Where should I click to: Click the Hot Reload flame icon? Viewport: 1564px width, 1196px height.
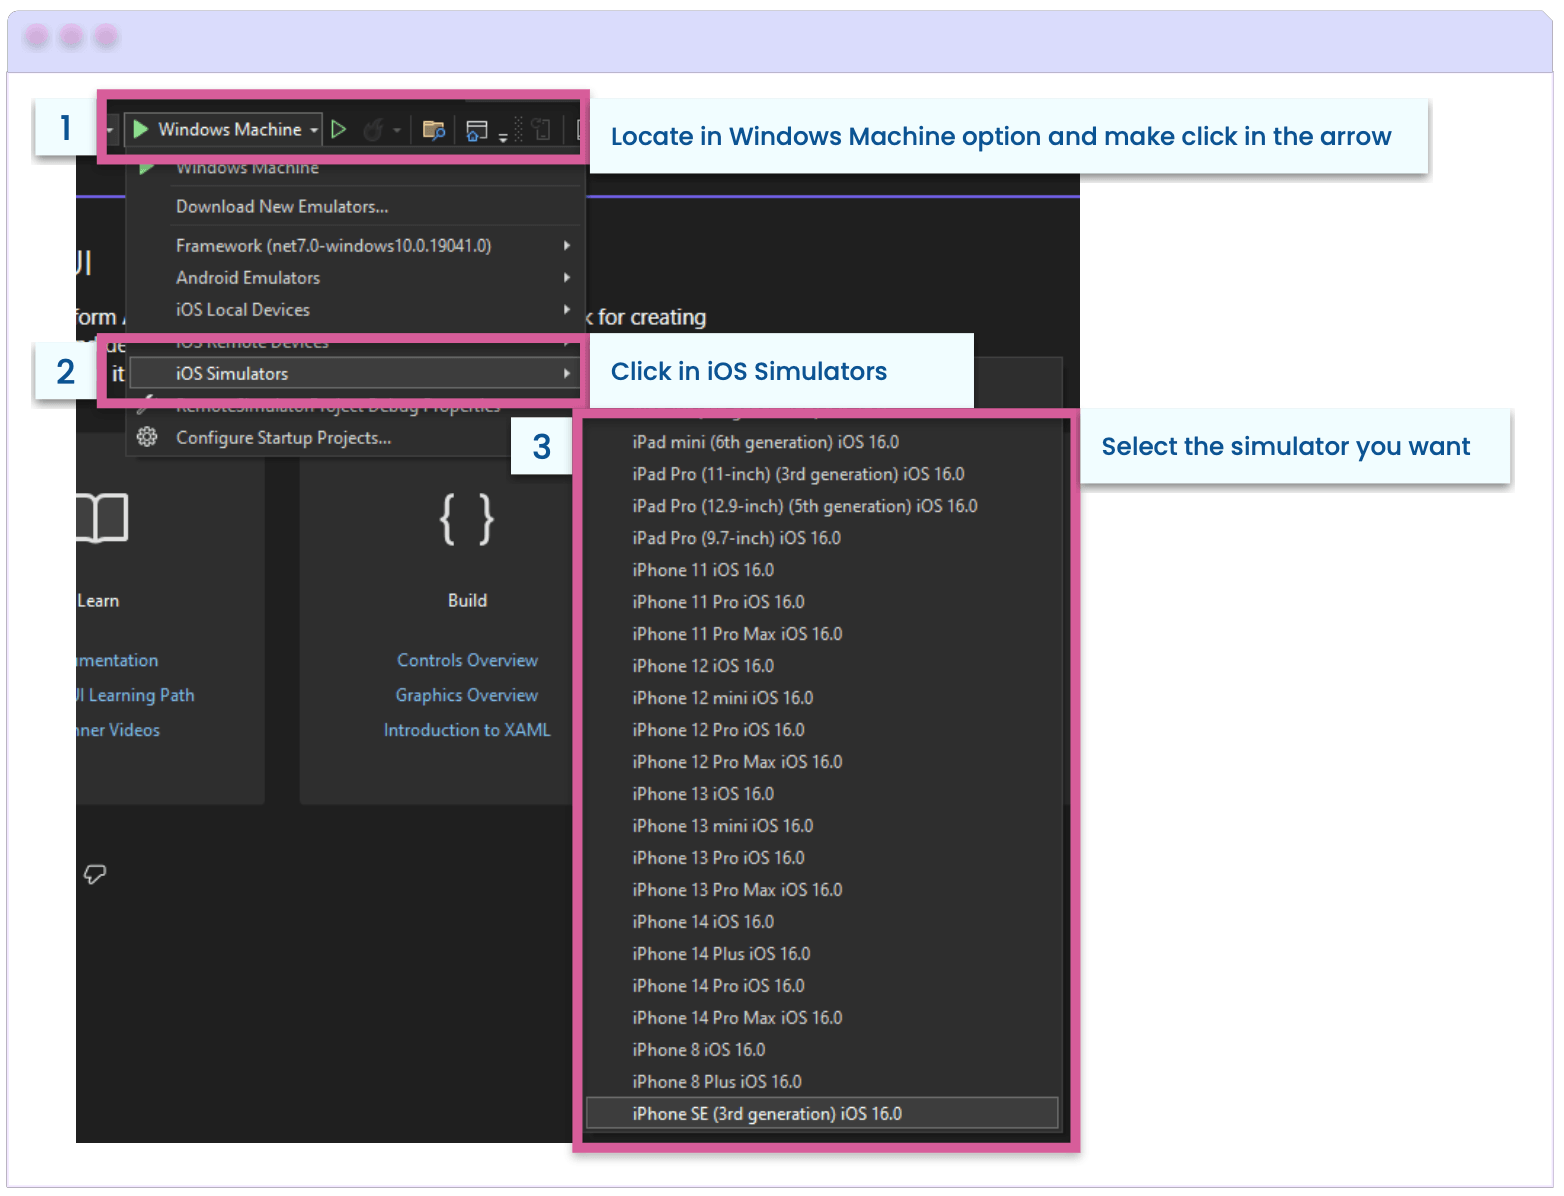[373, 130]
